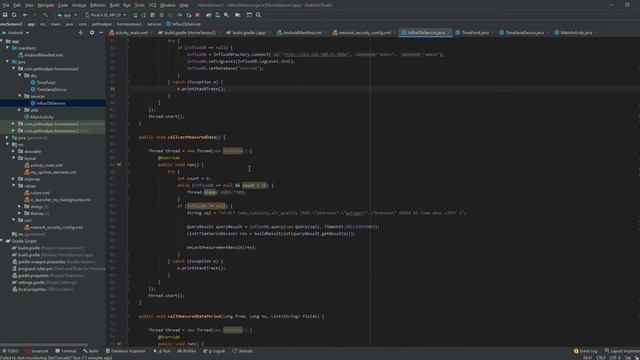Collapse the layout folder

[x=13, y=158]
